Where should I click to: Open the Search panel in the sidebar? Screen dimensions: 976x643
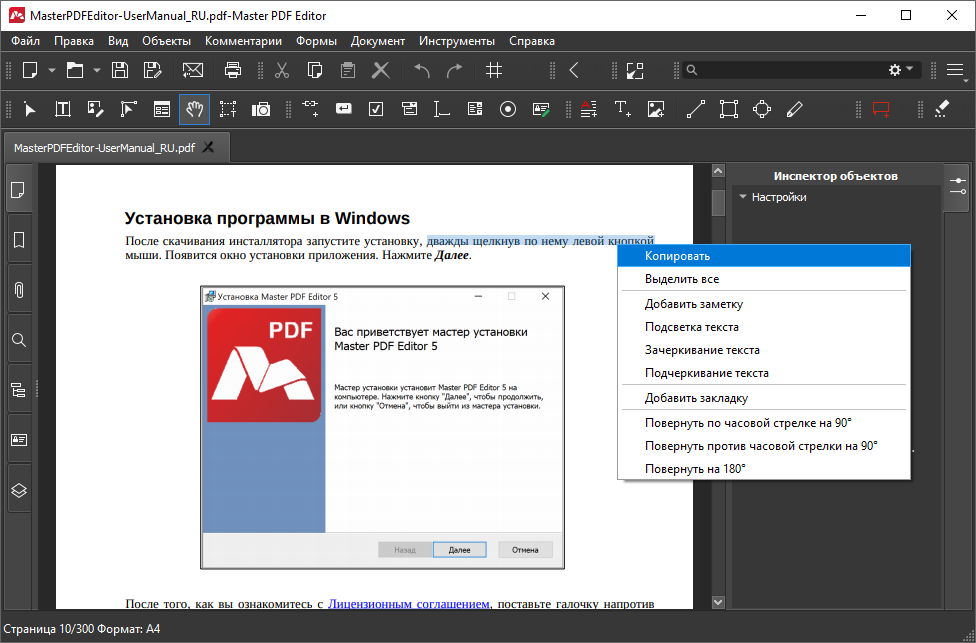click(x=18, y=340)
